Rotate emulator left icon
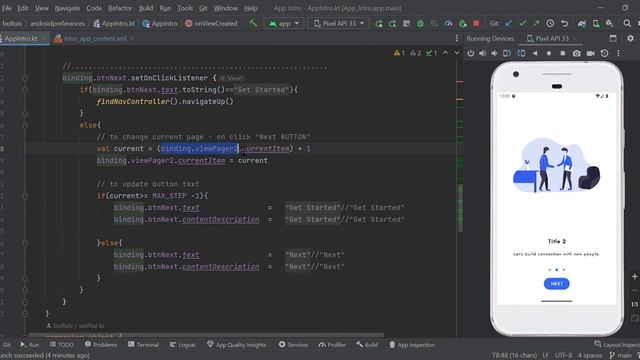This screenshot has height=360, width=640. click(x=507, y=53)
